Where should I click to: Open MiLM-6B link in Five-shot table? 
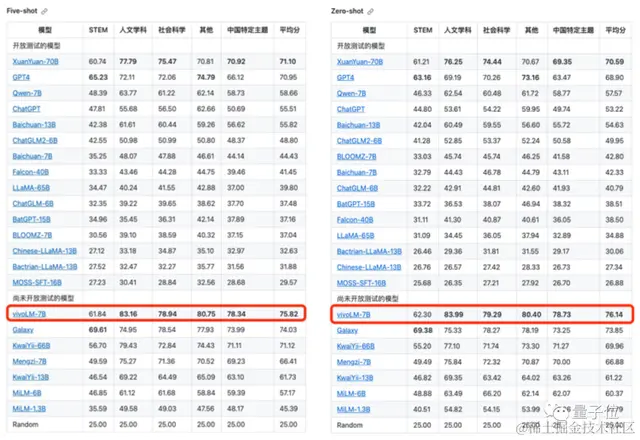(27, 393)
